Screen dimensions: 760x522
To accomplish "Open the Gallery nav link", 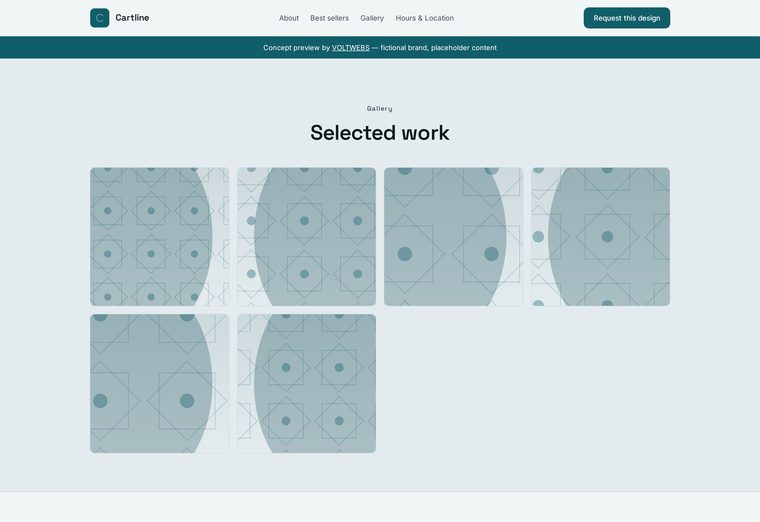I will 372,18.
